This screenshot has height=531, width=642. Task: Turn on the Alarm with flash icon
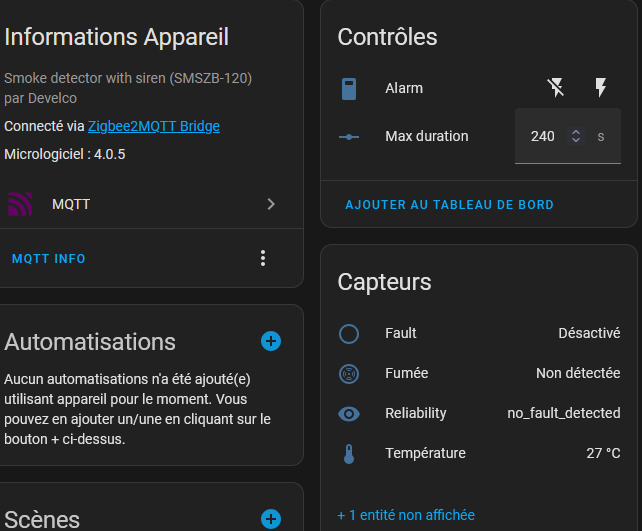(x=600, y=88)
